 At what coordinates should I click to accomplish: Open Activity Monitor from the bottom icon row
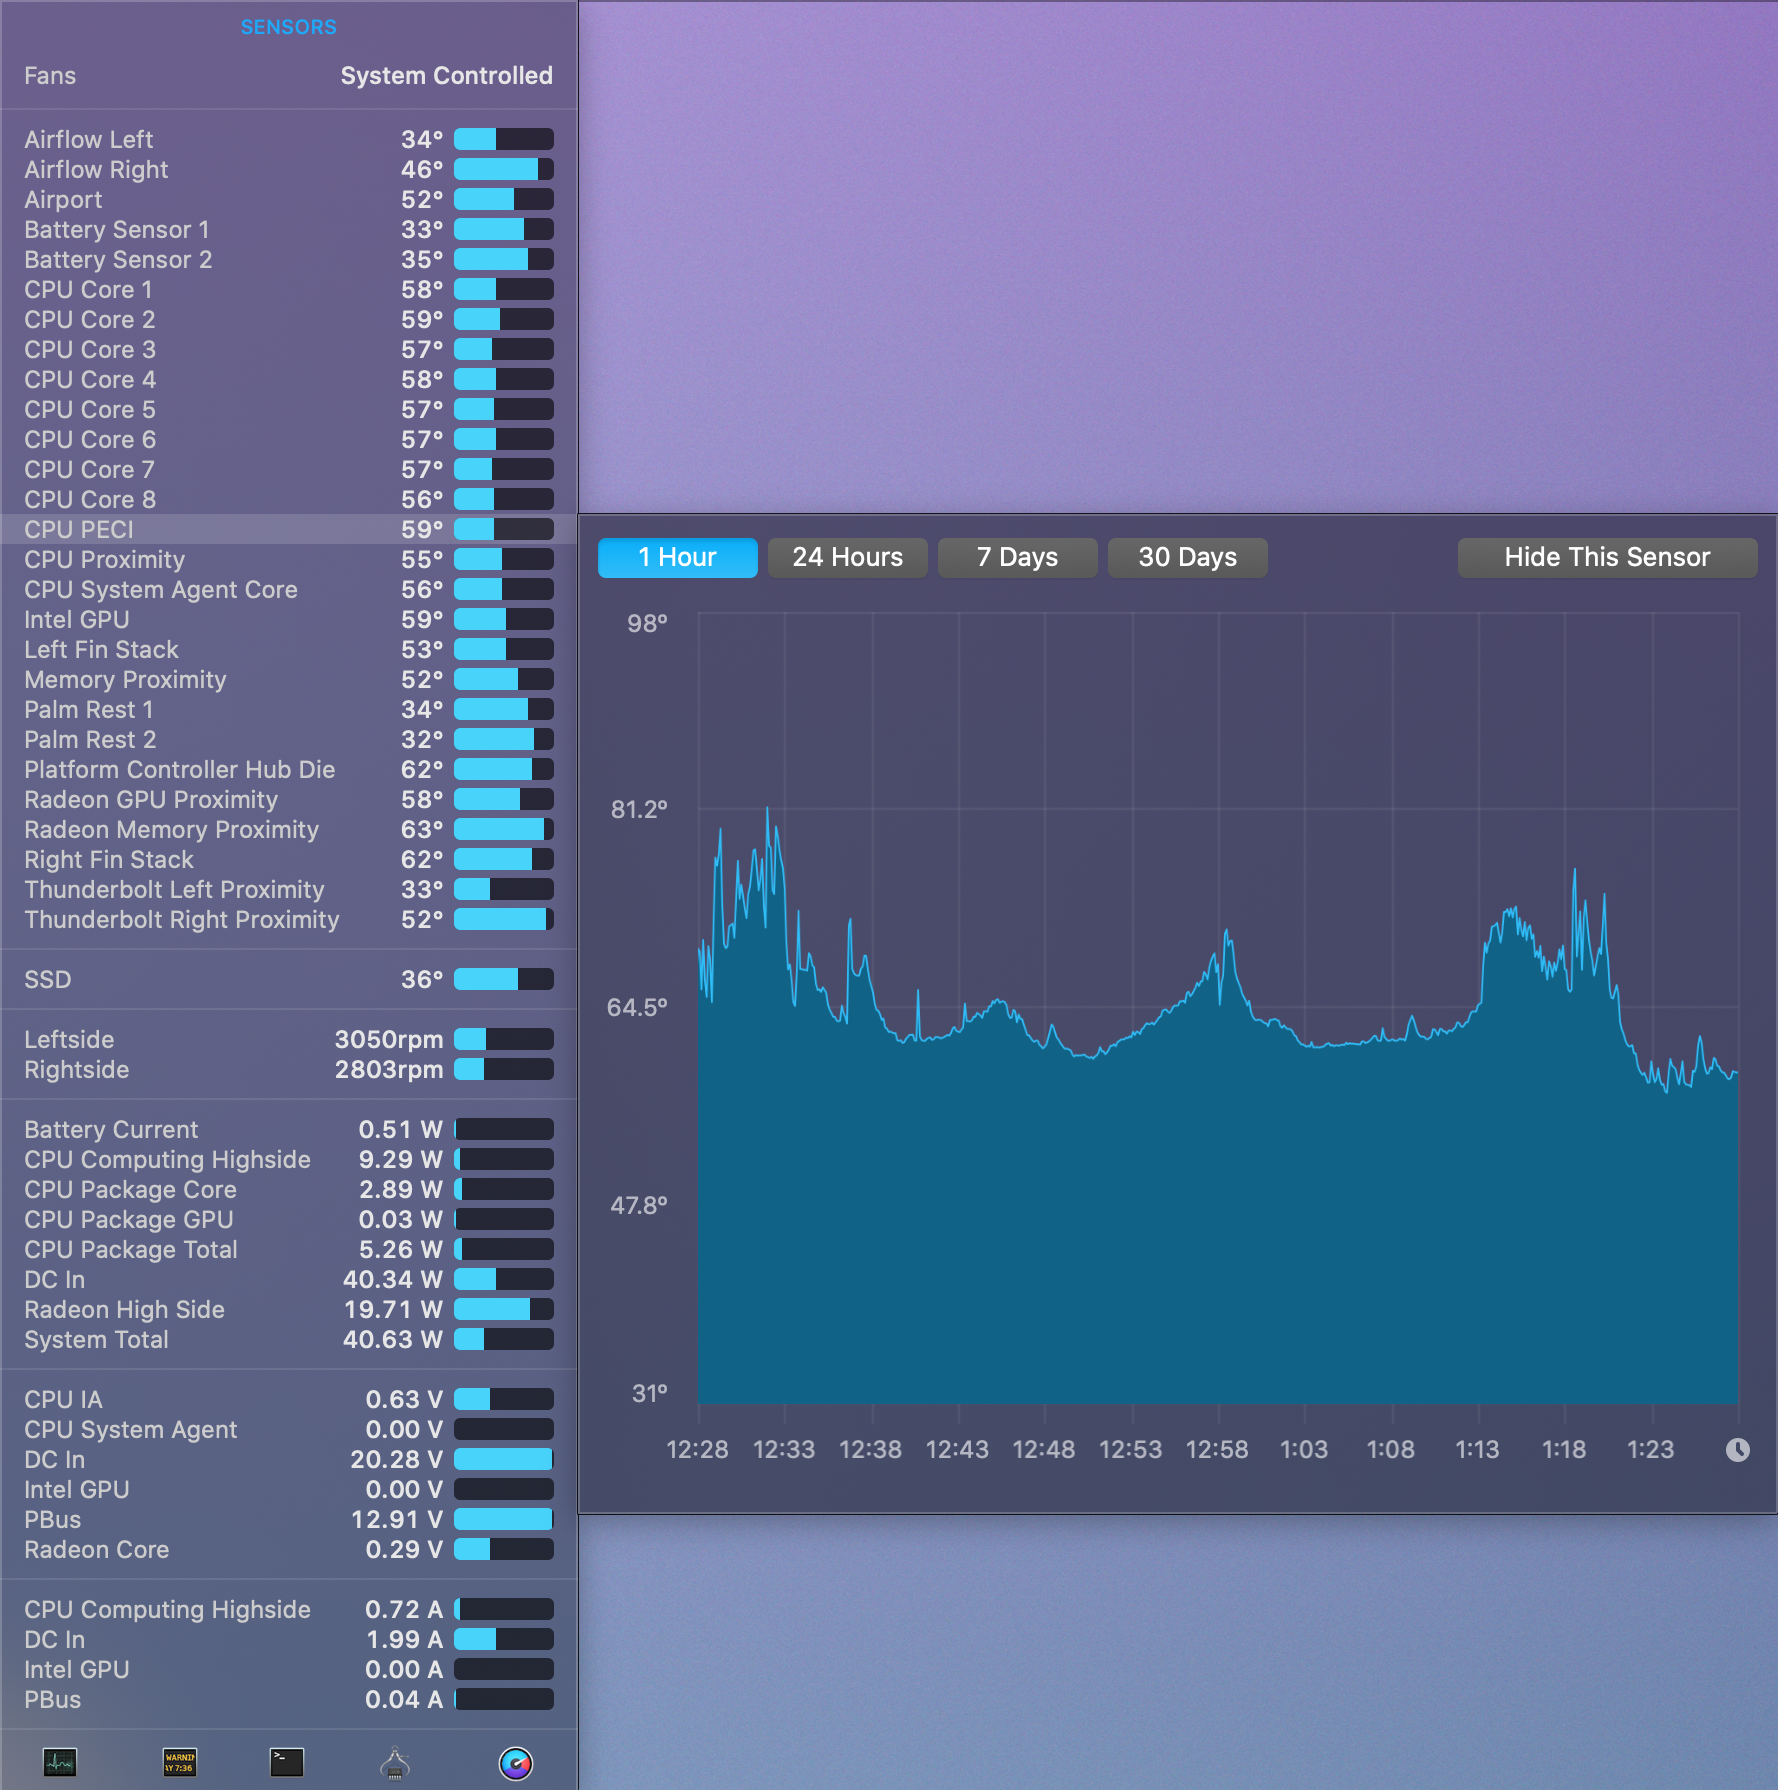point(60,1762)
